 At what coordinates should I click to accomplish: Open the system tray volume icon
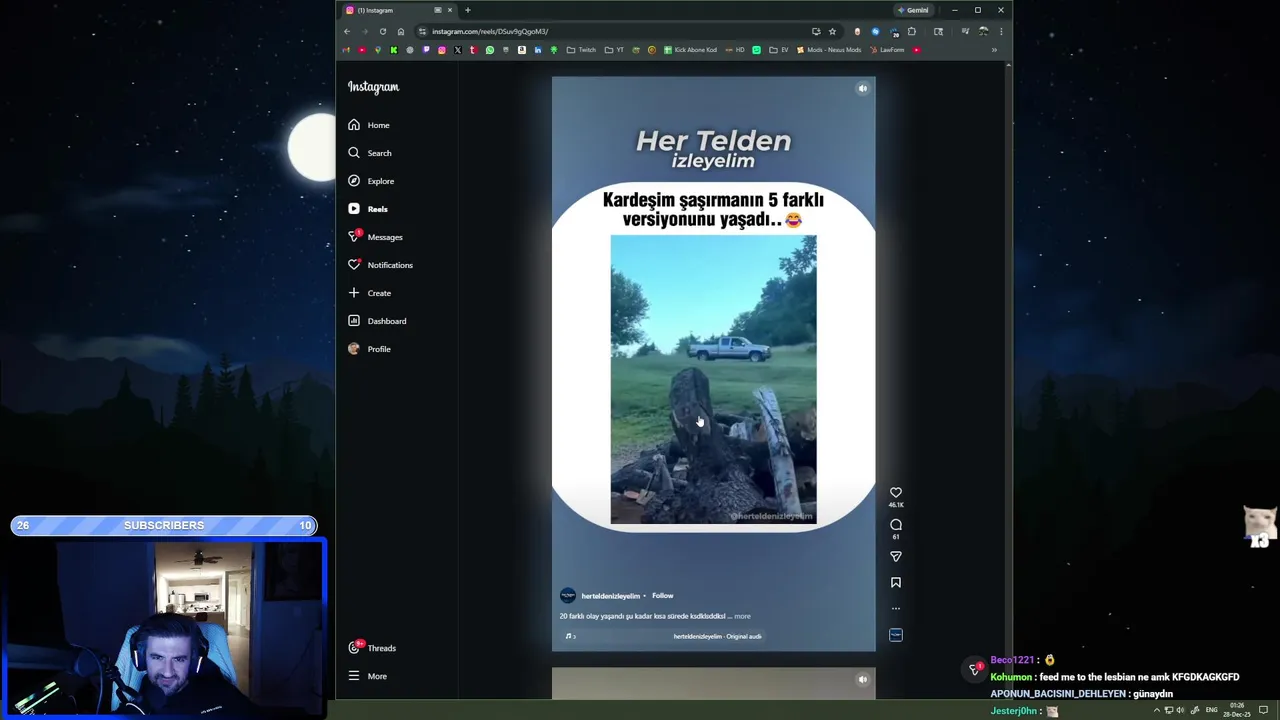1181,711
